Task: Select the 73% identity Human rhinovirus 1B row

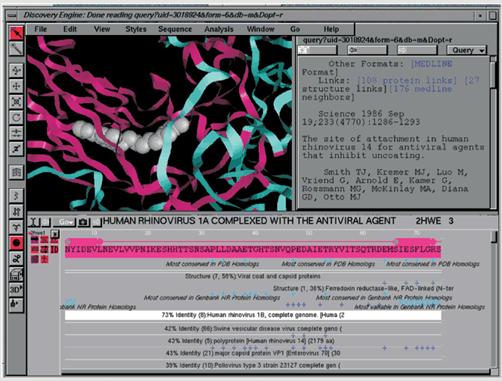Action: pyautogui.click(x=253, y=315)
